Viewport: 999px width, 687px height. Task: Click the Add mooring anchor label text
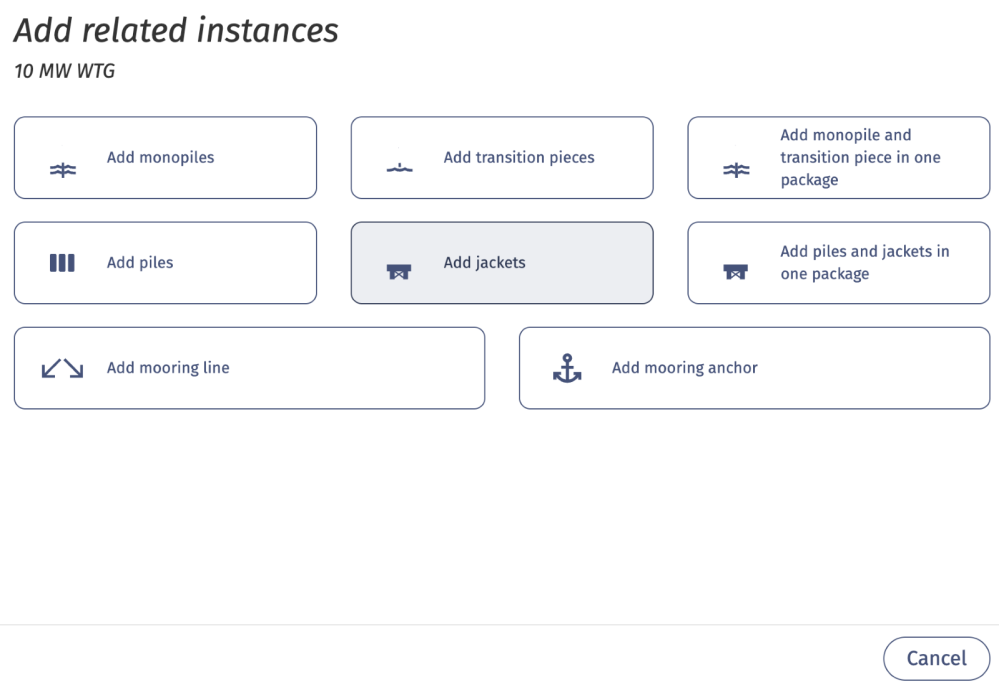tap(685, 368)
